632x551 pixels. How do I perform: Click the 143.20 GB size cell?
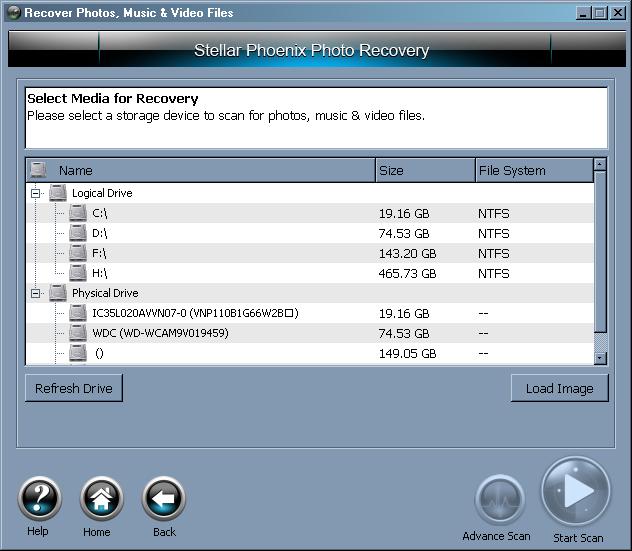pos(407,254)
